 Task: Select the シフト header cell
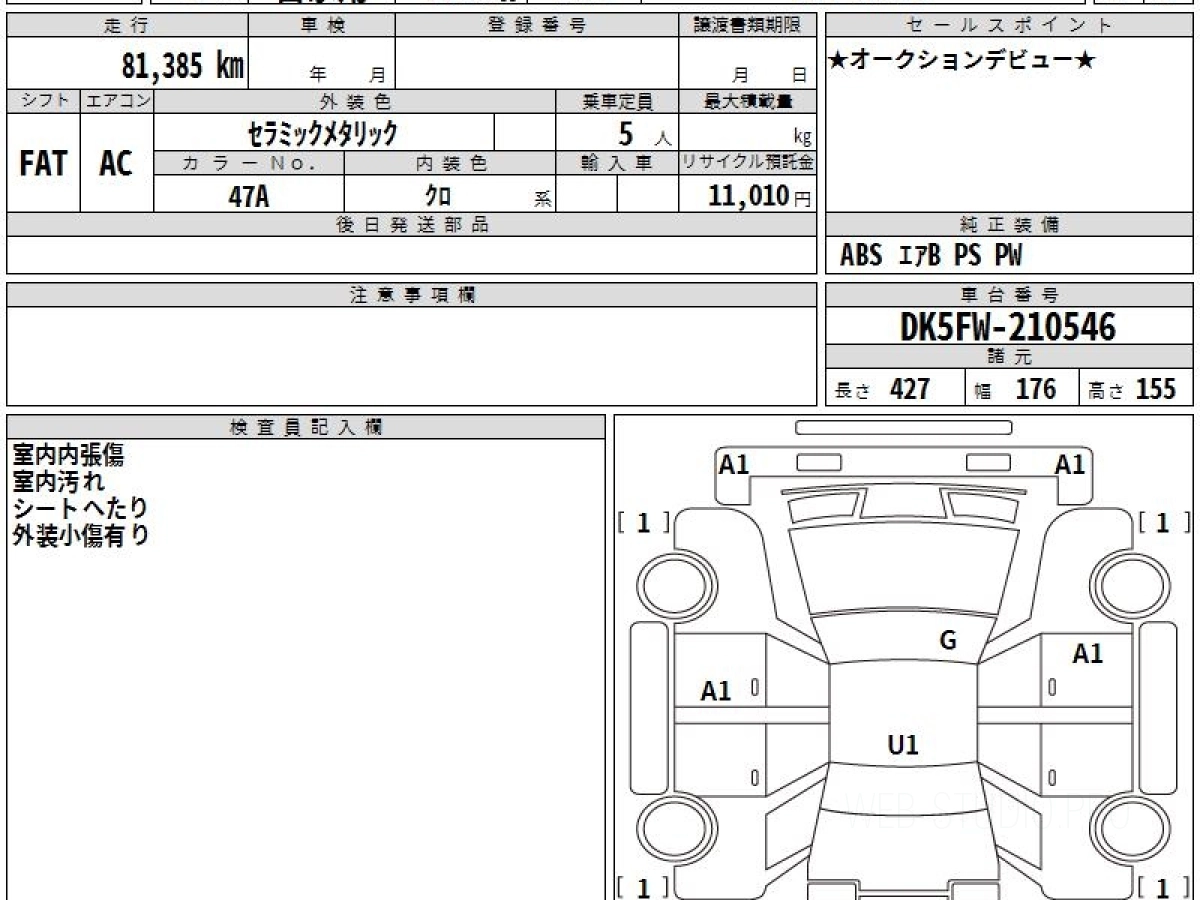pyautogui.click(x=43, y=101)
